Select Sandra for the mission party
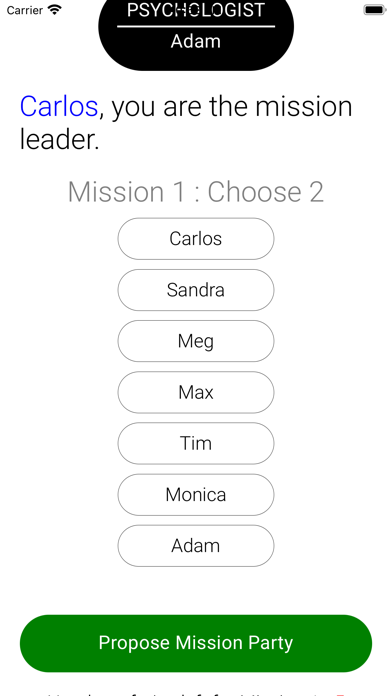The height and width of the screenshot is (696, 392). (196, 290)
